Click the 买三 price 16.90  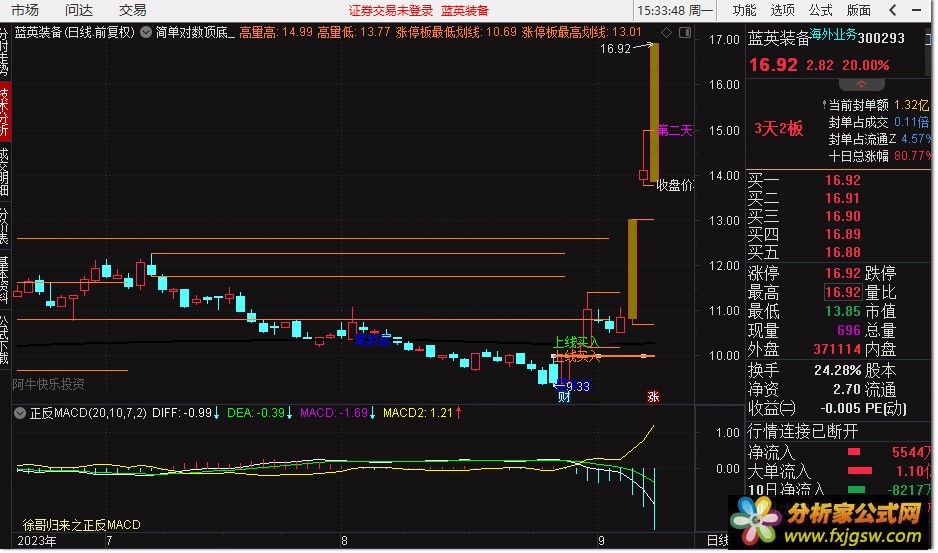[x=842, y=216]
